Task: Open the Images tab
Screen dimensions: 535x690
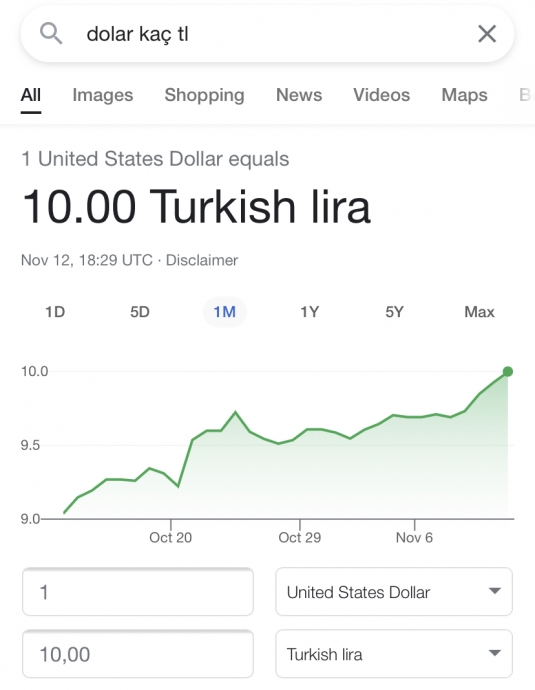Action: click(x=103, y=95)
